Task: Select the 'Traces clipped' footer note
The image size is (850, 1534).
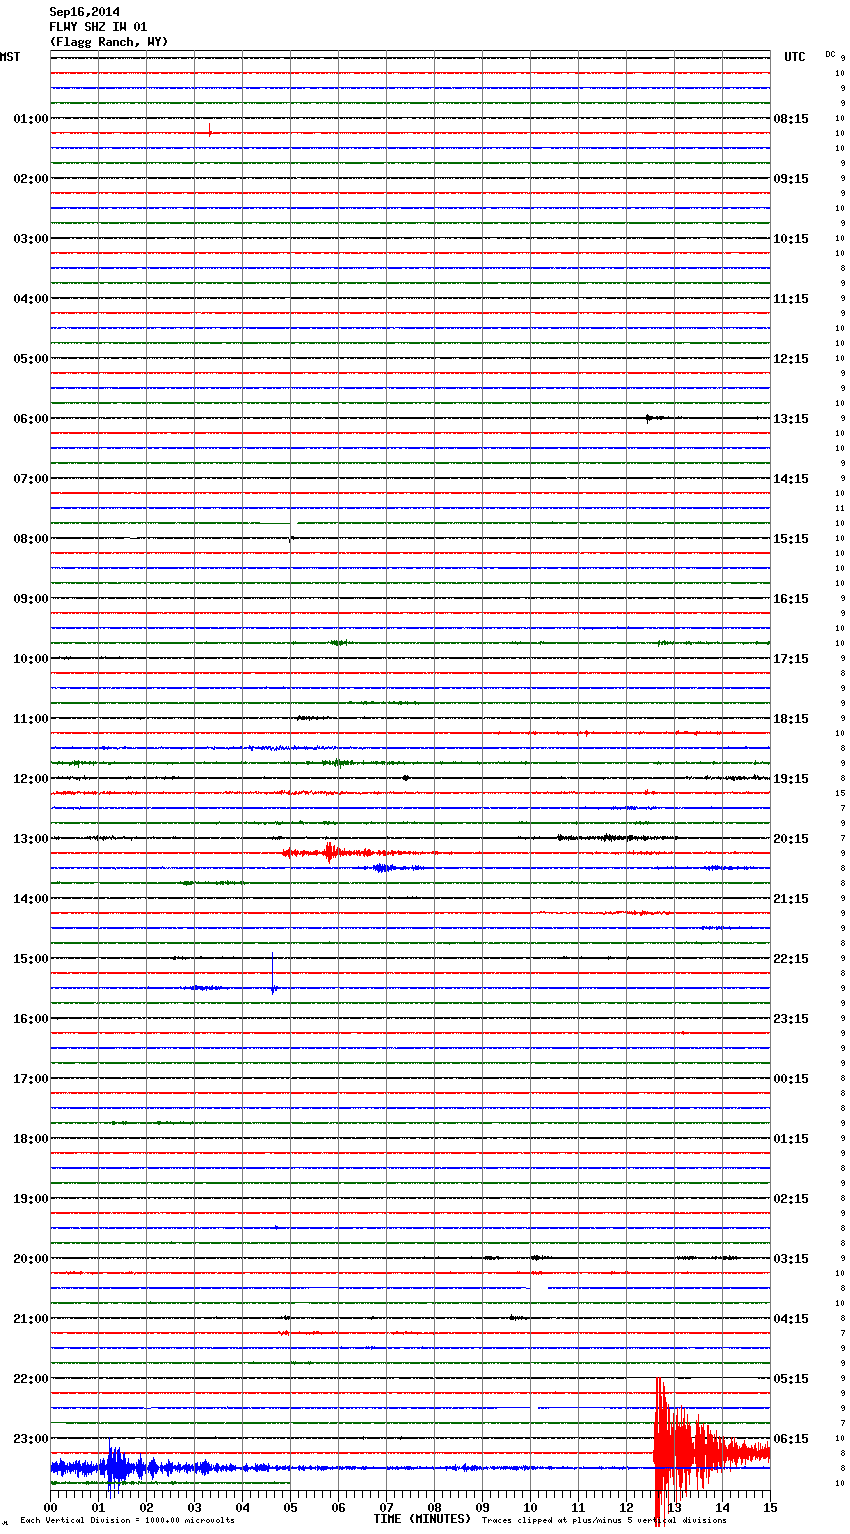Action: 604,1521
